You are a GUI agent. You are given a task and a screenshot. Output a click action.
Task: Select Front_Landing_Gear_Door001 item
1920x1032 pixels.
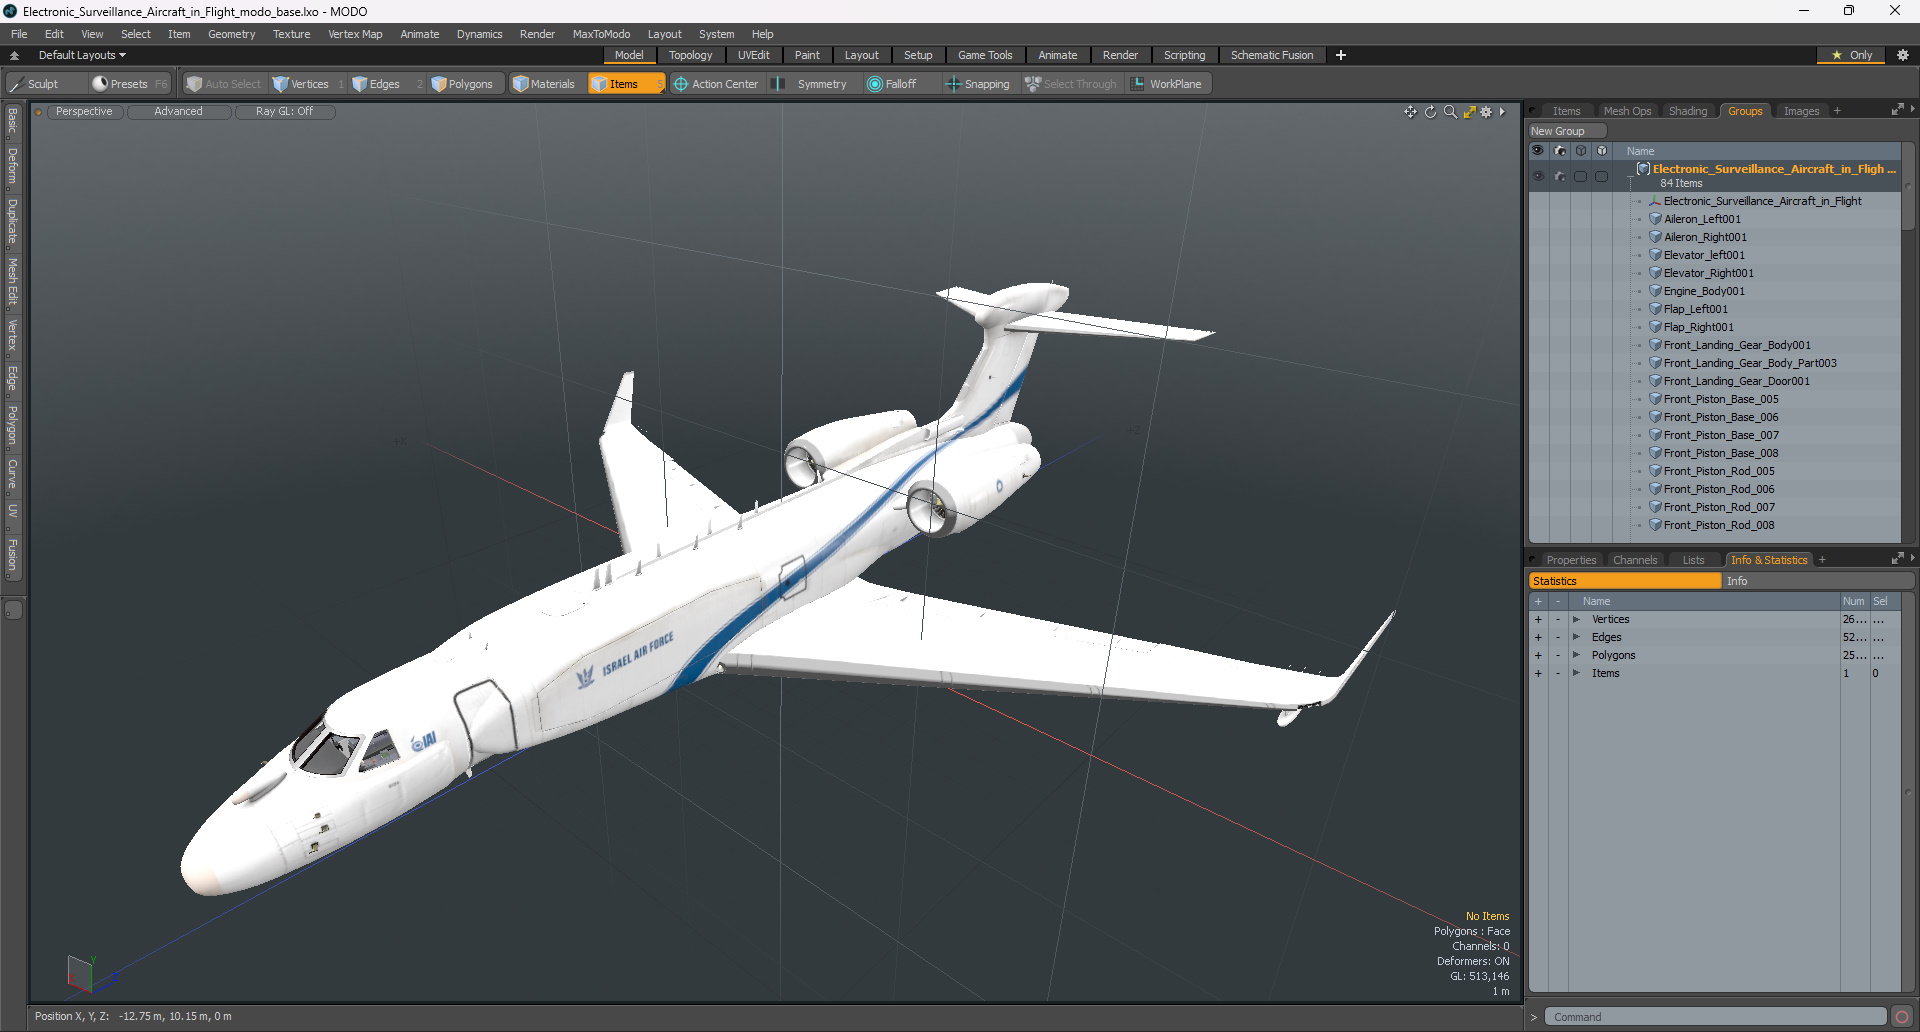1737,381
